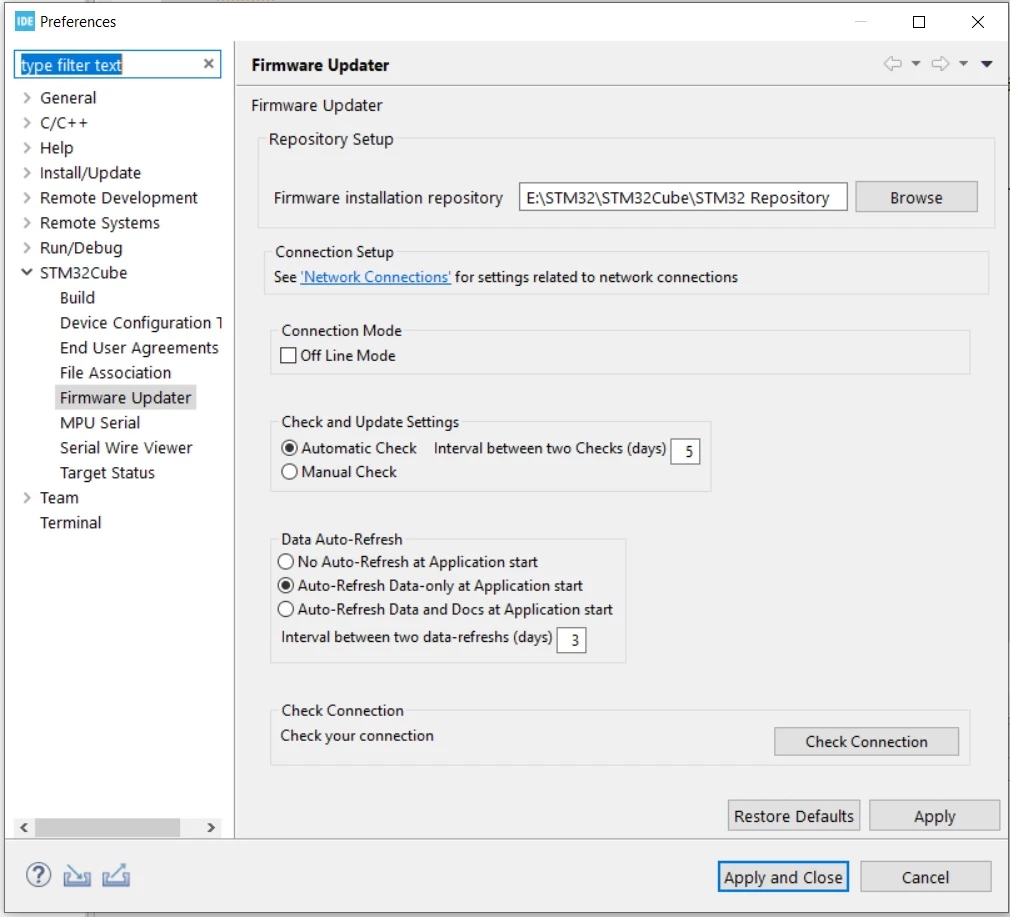1010x917 pixels.
Task: Select Terminal in the preferences tree
Action: tap(70, 522)
